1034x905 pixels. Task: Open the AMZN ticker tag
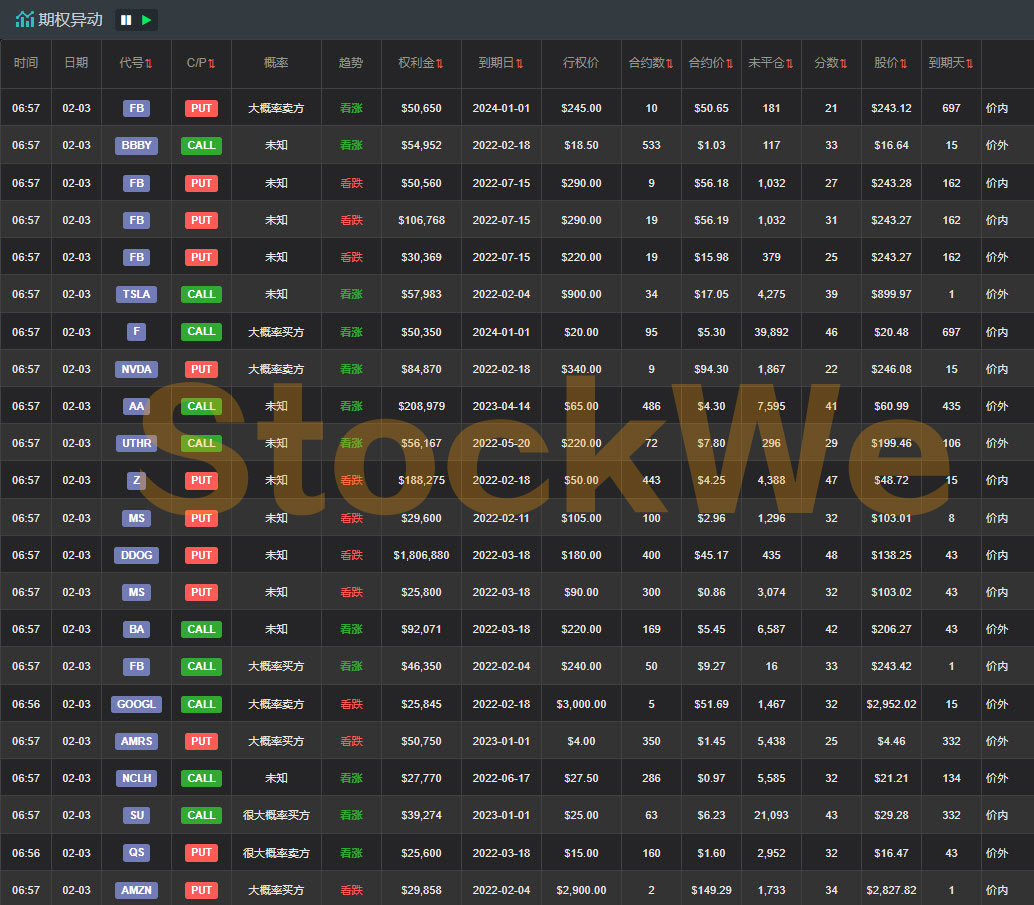click(x=137, y=890)
